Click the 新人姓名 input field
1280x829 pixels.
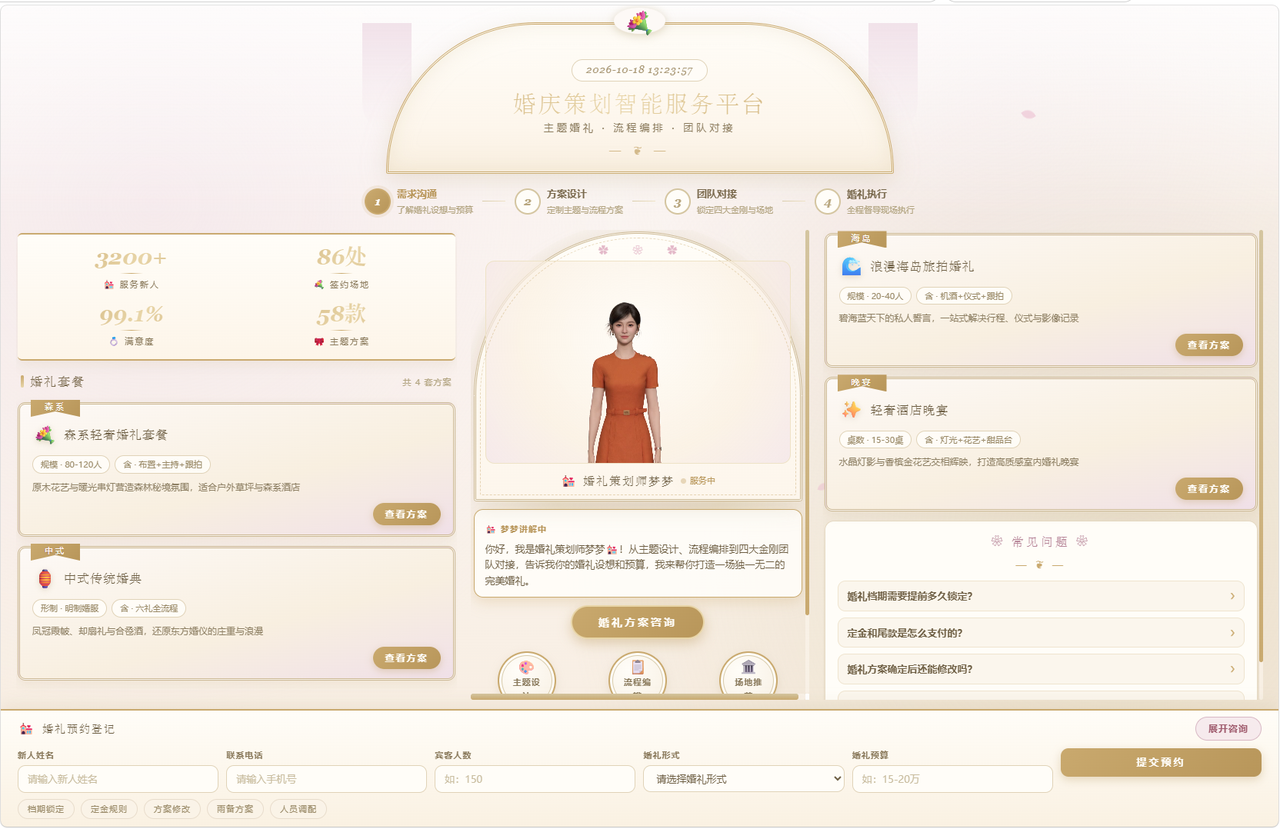(118, 779)
